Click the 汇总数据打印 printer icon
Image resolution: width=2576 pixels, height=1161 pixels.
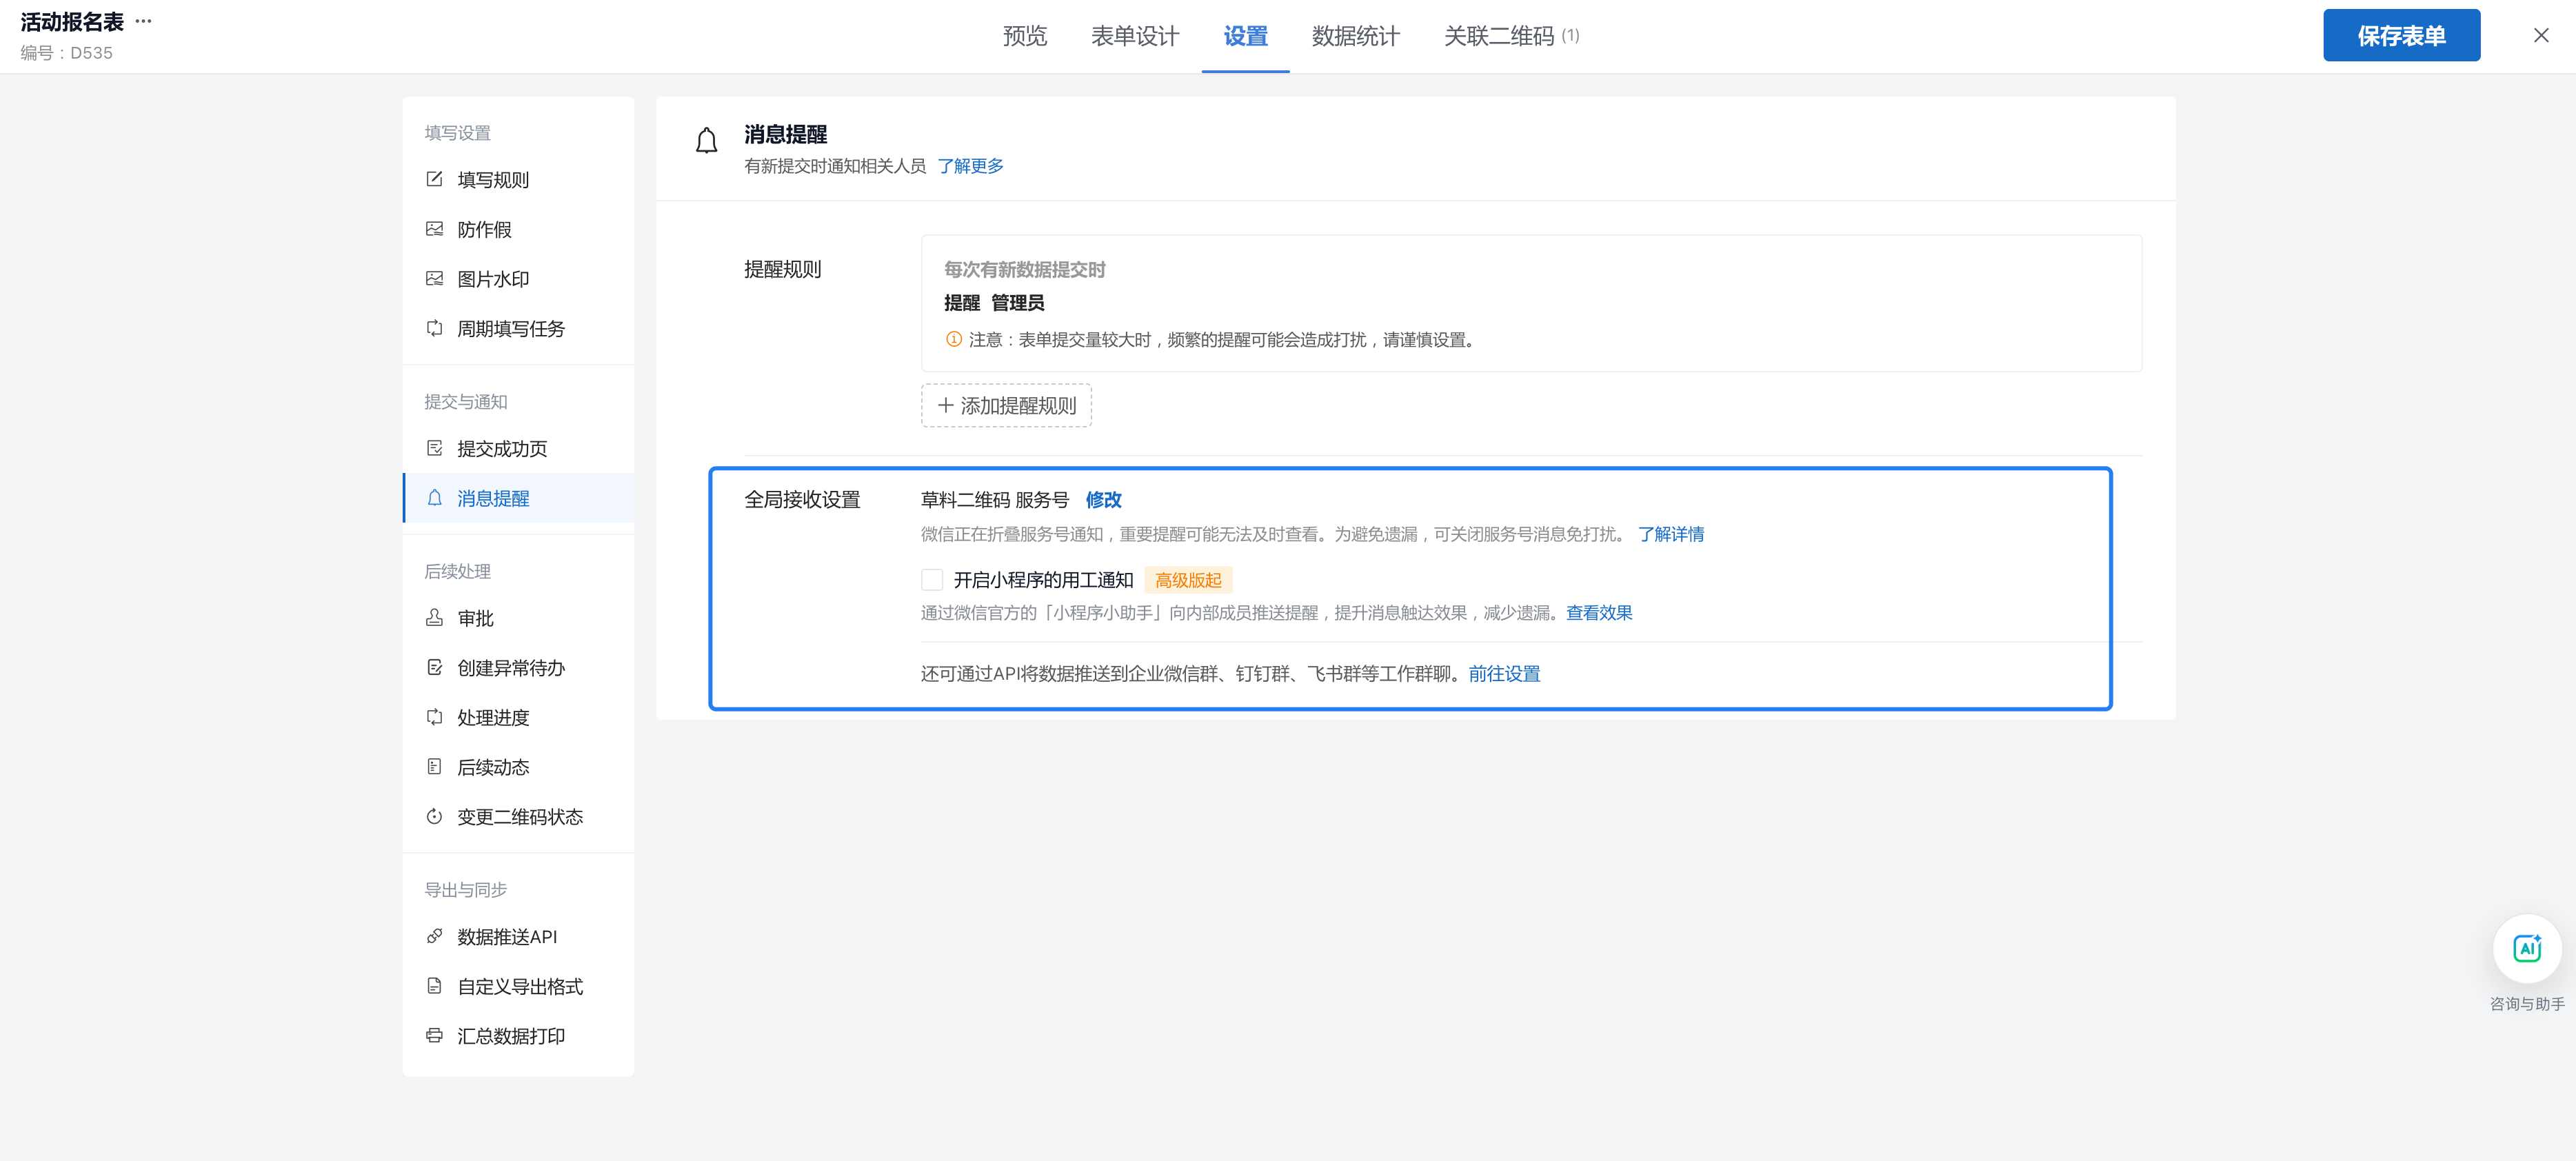(434, 1035)
